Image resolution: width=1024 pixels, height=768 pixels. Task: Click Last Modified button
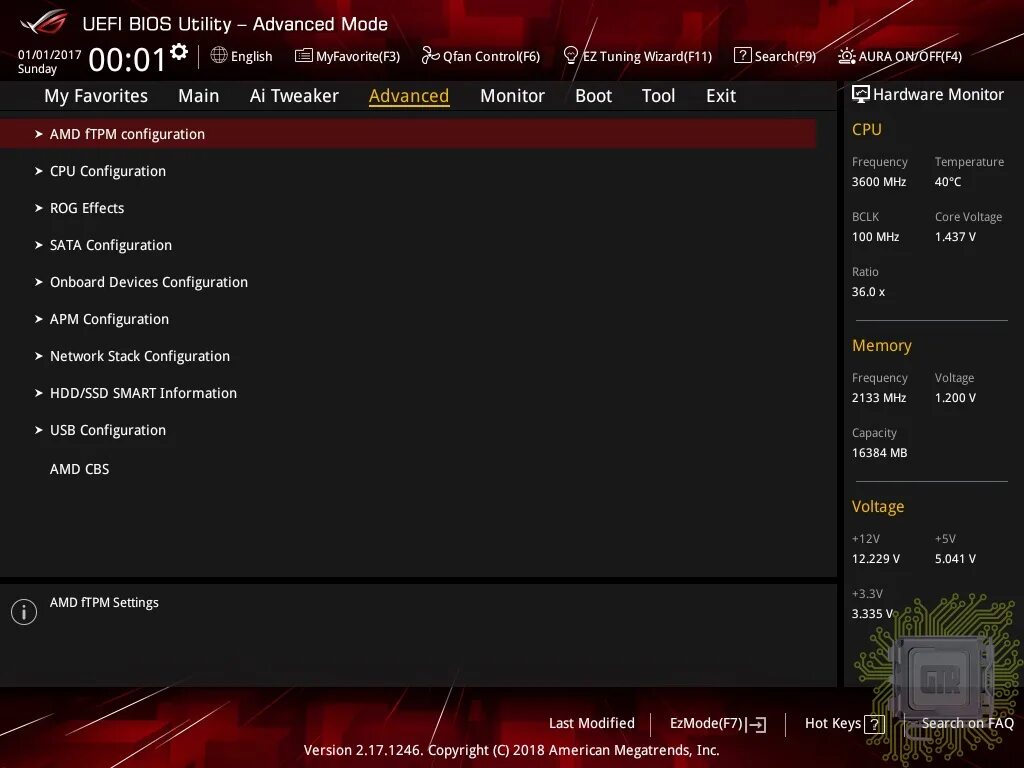point(592,723)
